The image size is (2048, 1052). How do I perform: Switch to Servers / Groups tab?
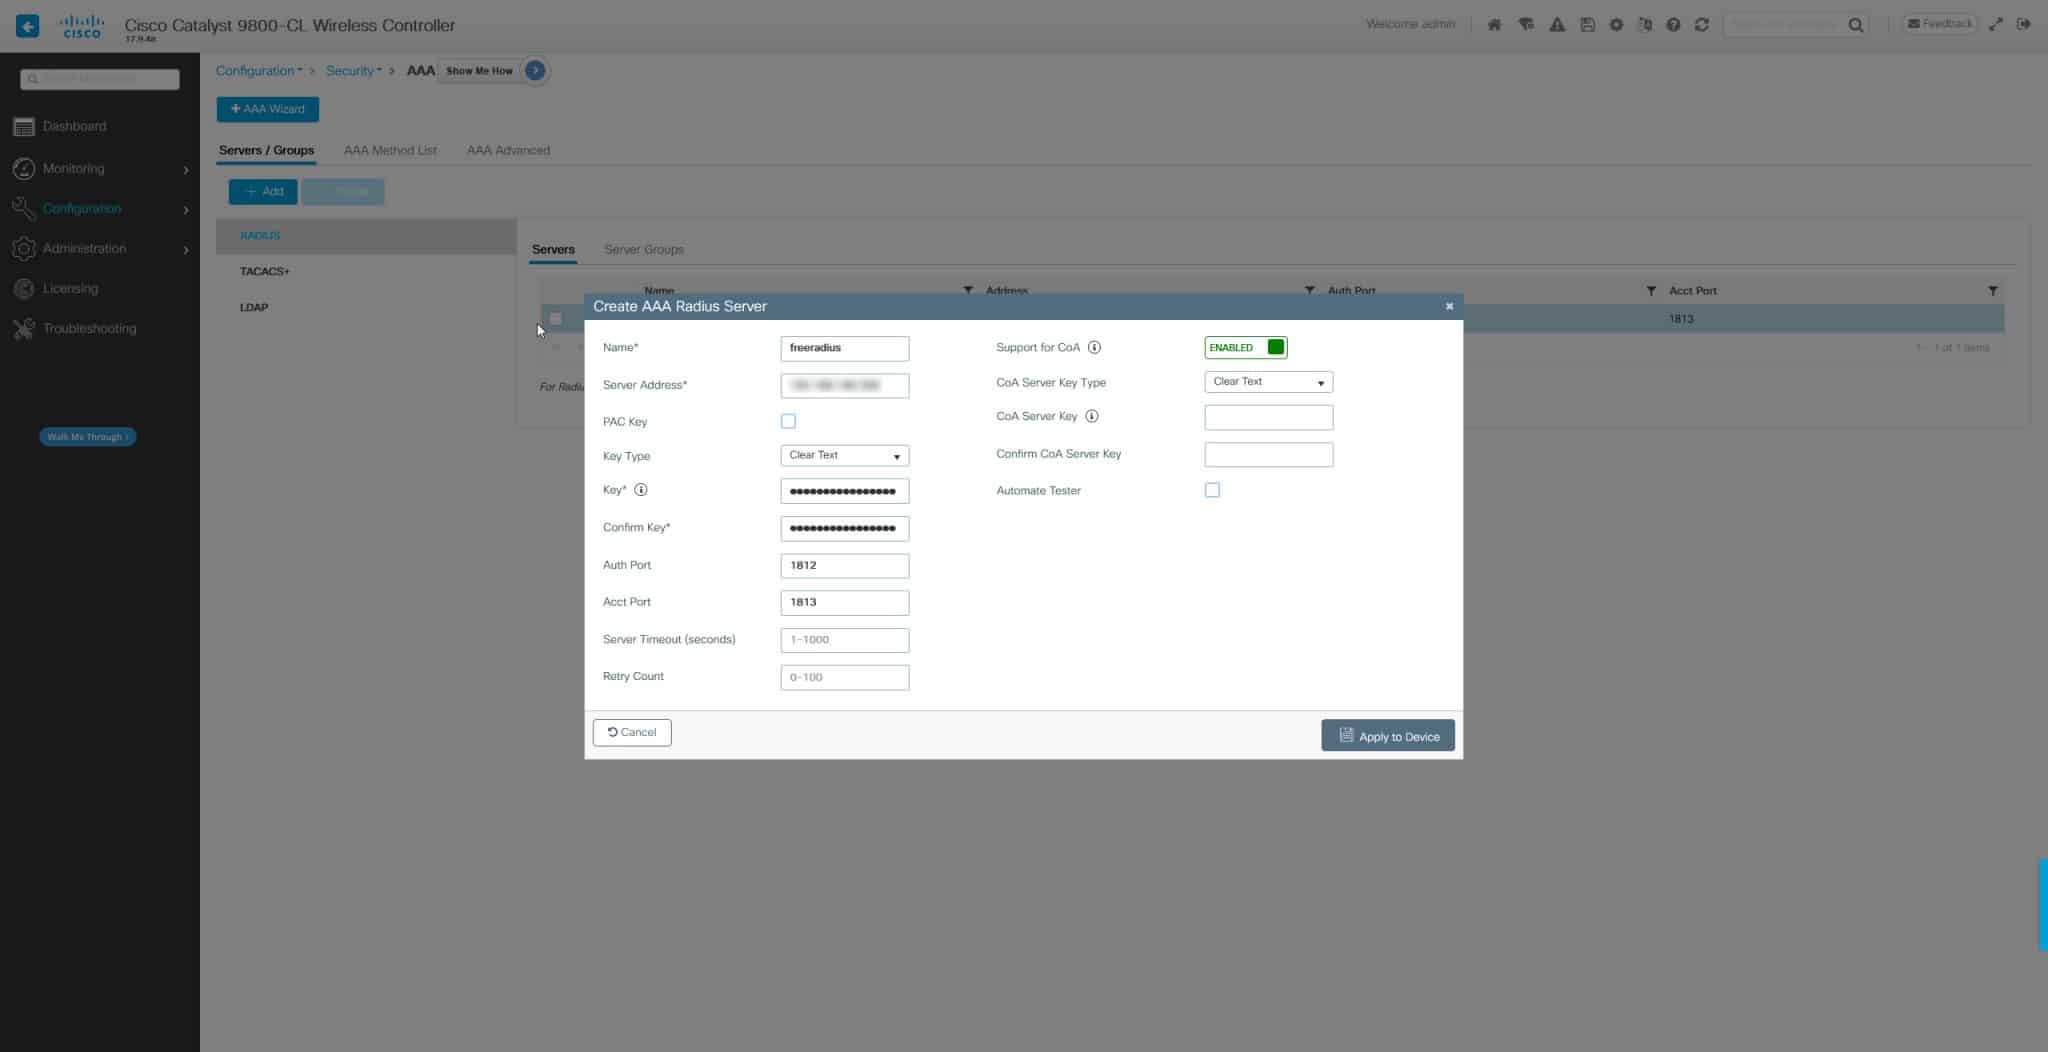coord(266,150)
